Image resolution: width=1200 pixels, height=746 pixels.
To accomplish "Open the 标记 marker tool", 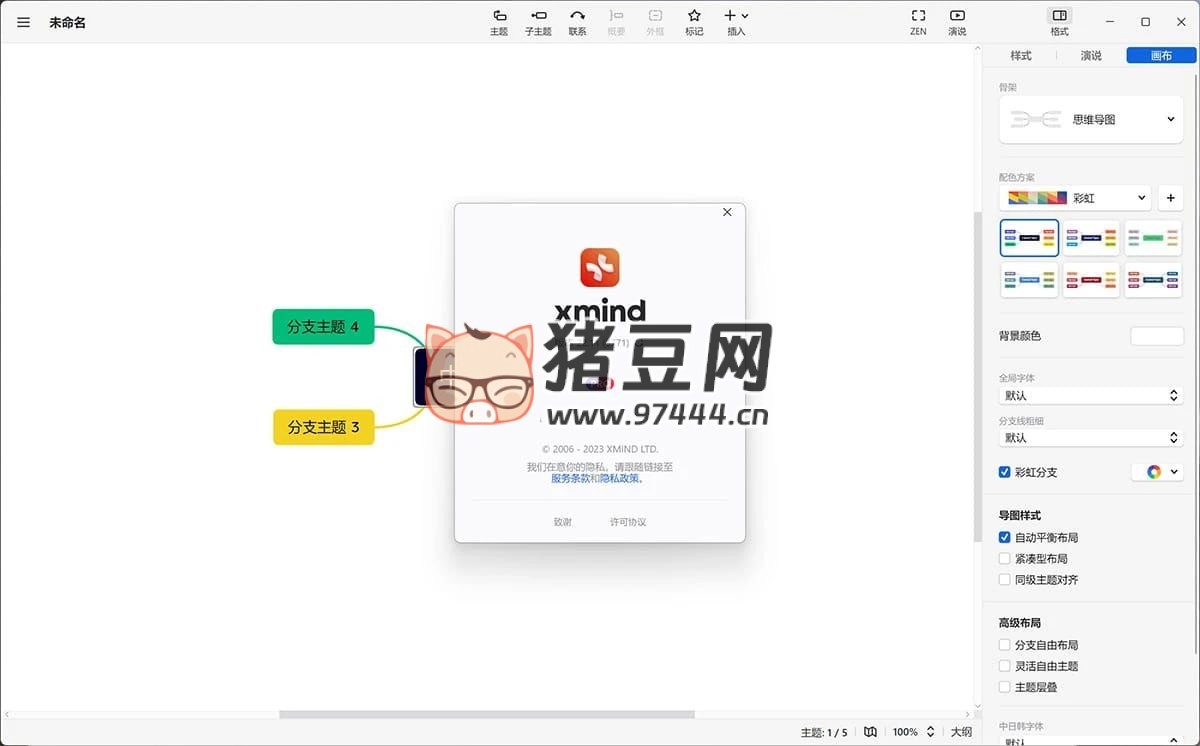I will [x=694, y=22].
